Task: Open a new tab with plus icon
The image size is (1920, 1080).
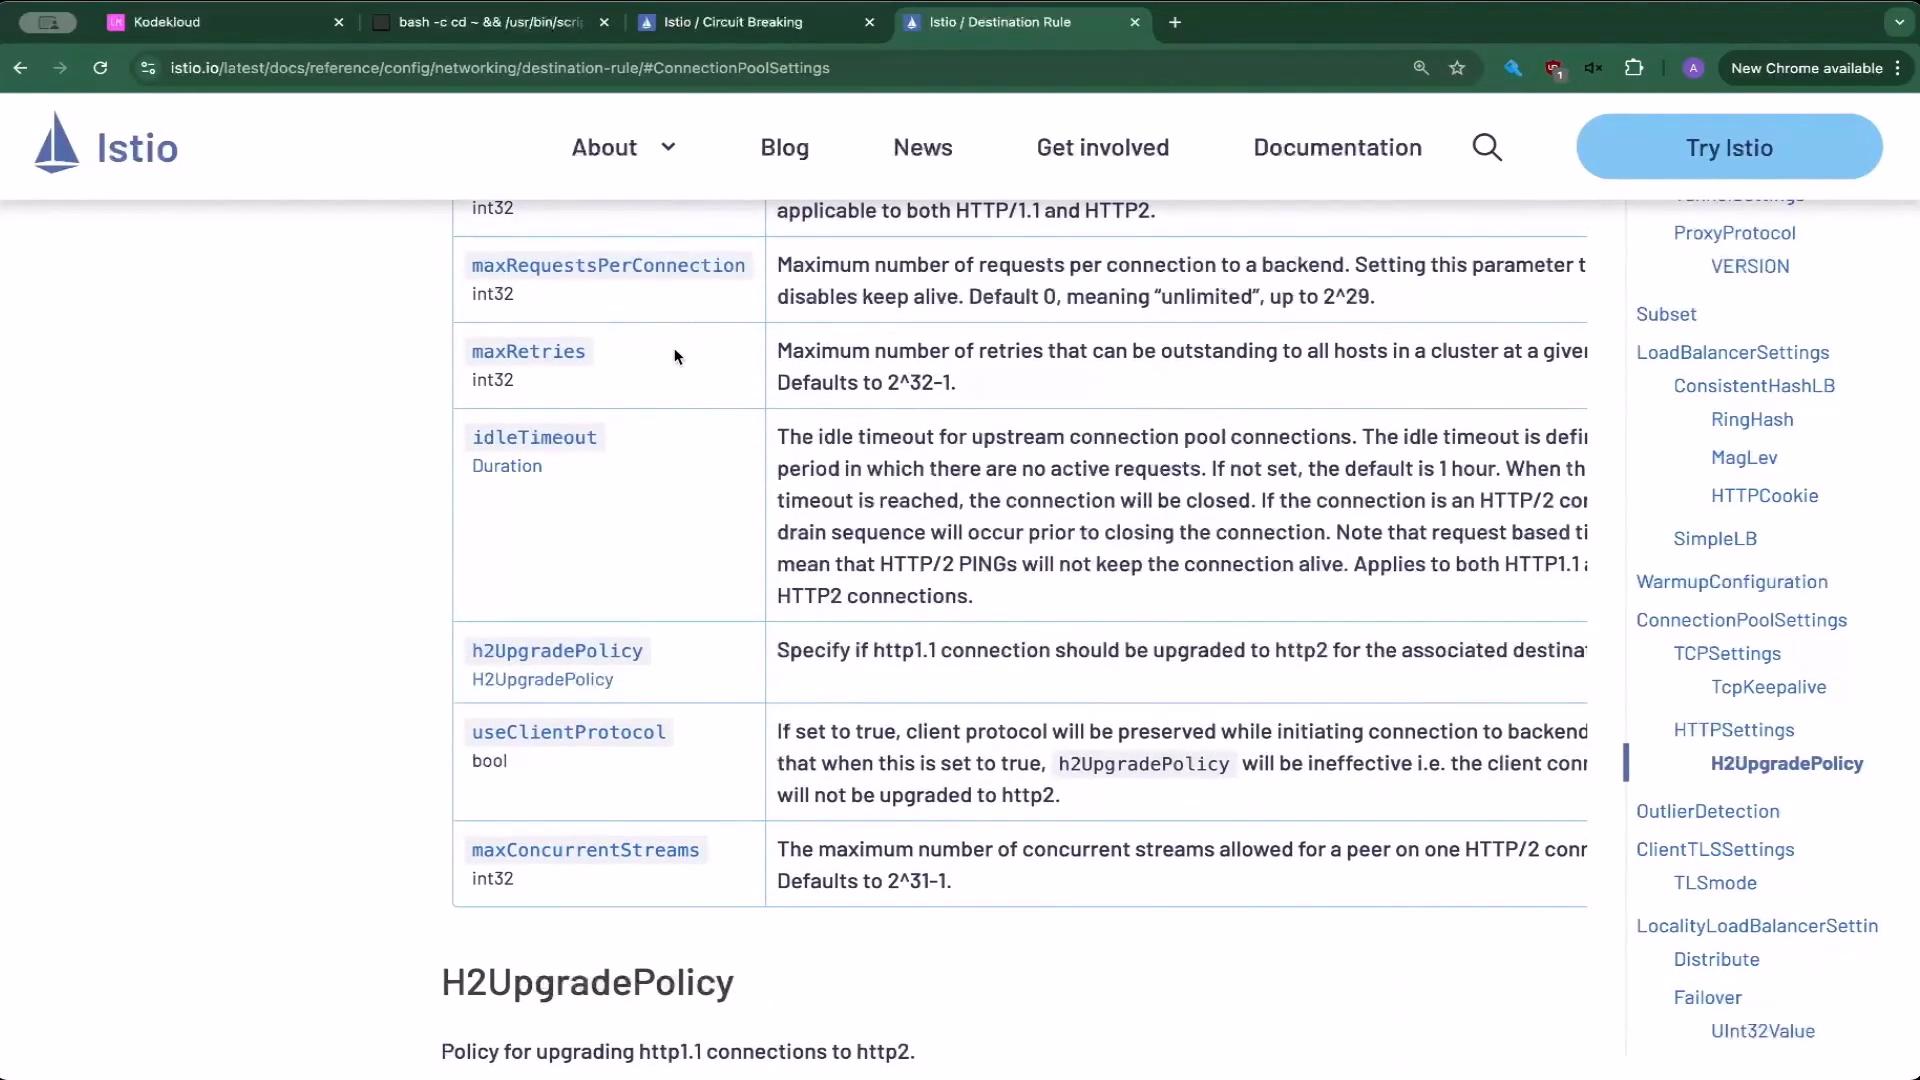Action: 1175,22
